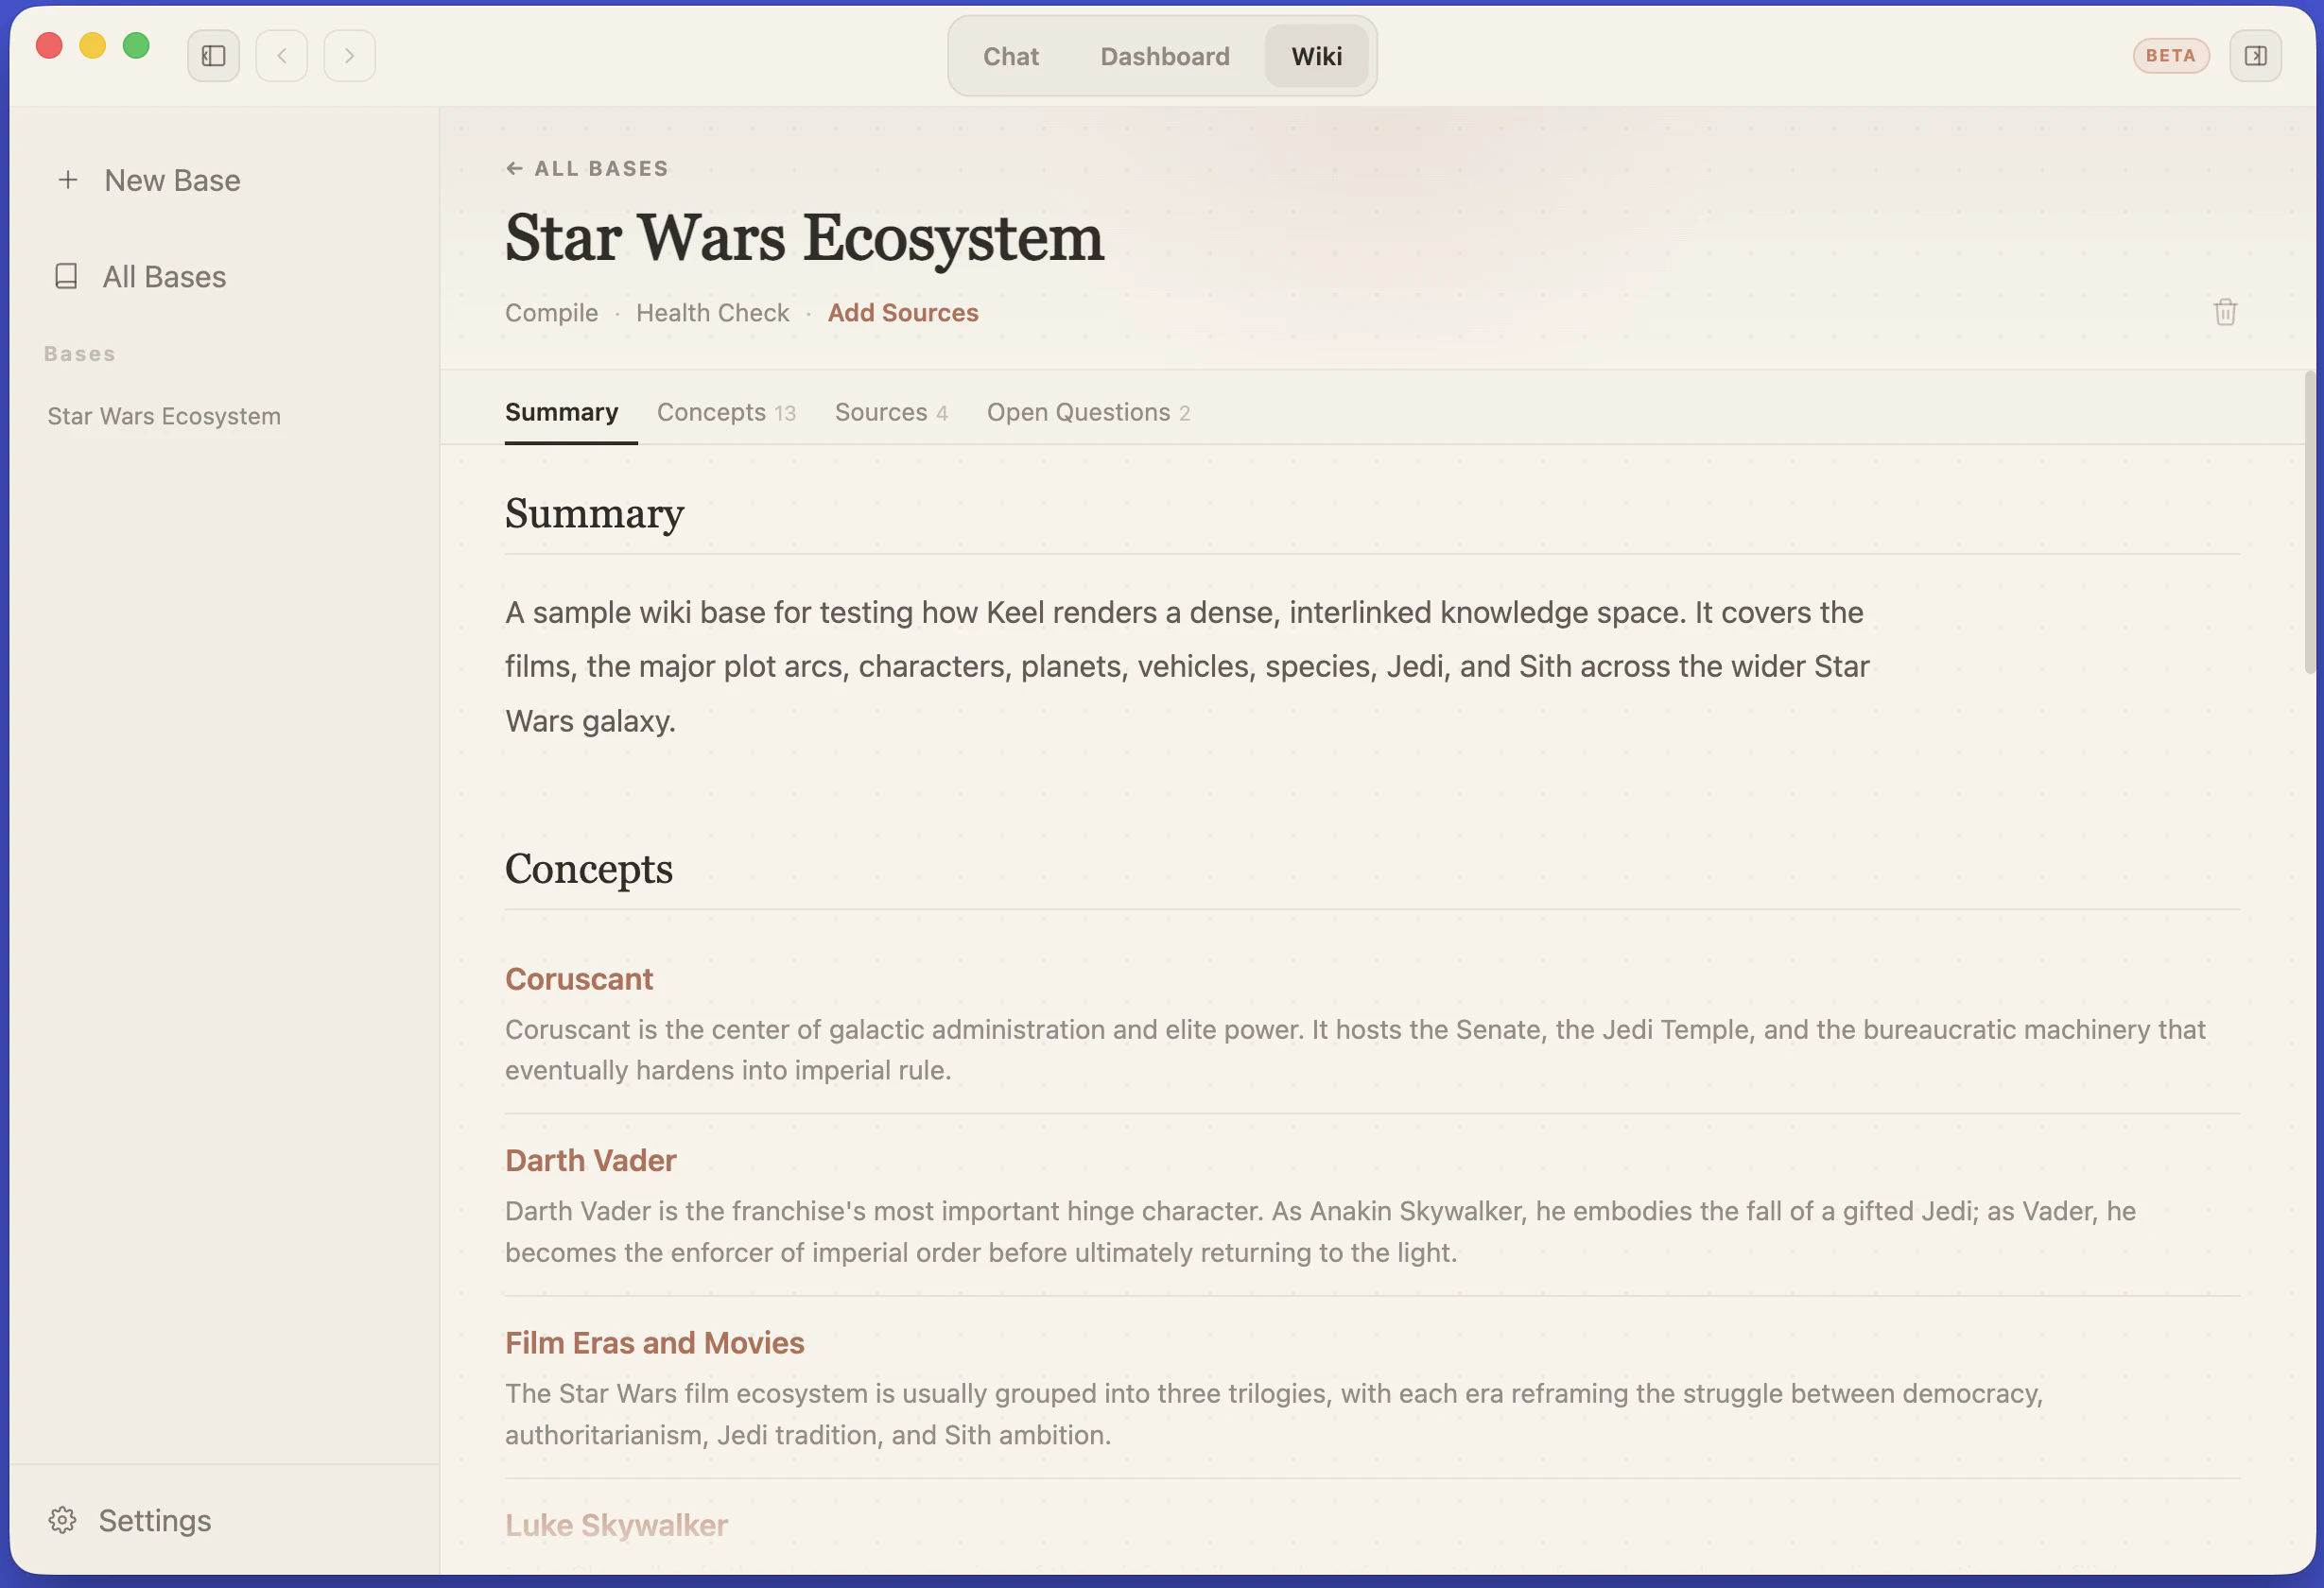Viewport: 2324px width, 1588px height.
Task: Click the Compile action
Action: tap(551, 313)
